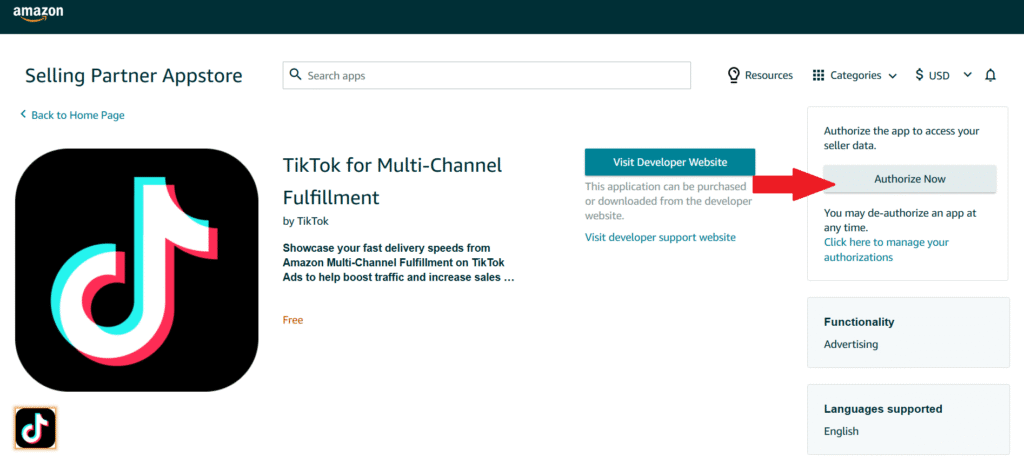Go Back to Home Page
1024x470 pixels.
tap(77, 115)
